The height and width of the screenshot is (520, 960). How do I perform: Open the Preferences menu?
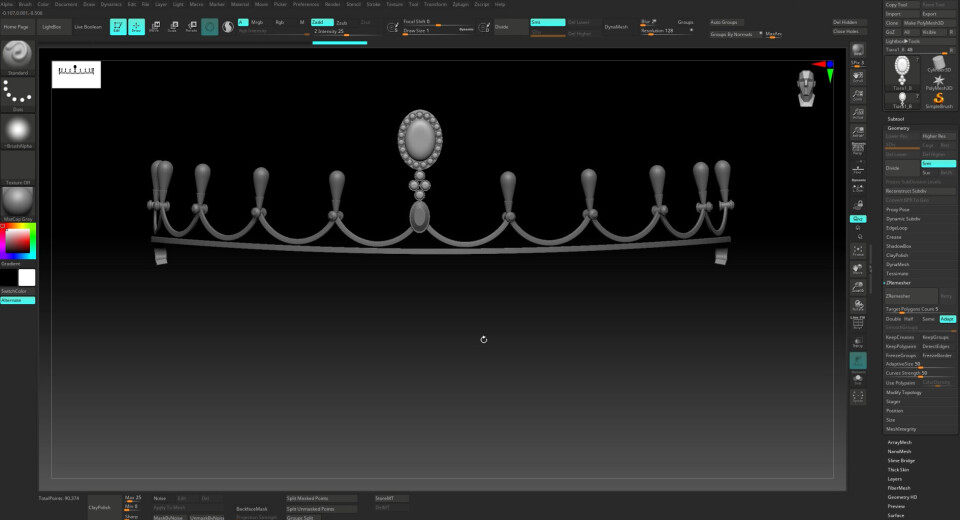click(x=305, y=4)
